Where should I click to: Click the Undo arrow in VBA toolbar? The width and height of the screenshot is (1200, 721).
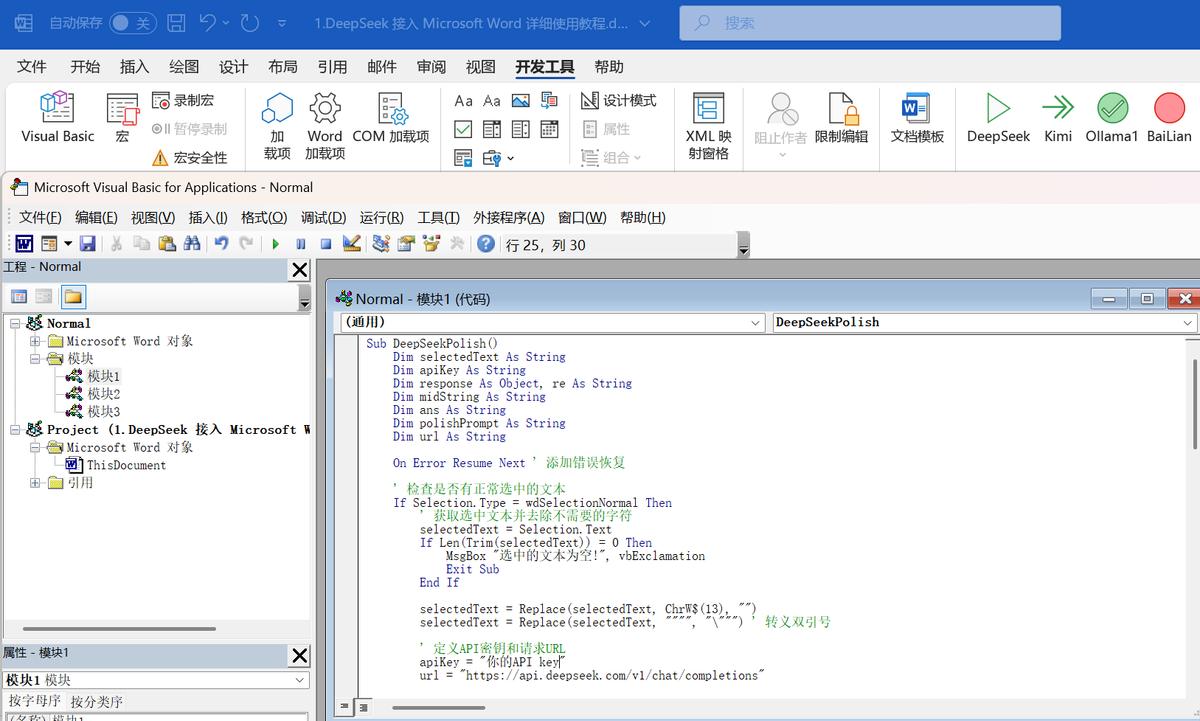coord(221,244)
